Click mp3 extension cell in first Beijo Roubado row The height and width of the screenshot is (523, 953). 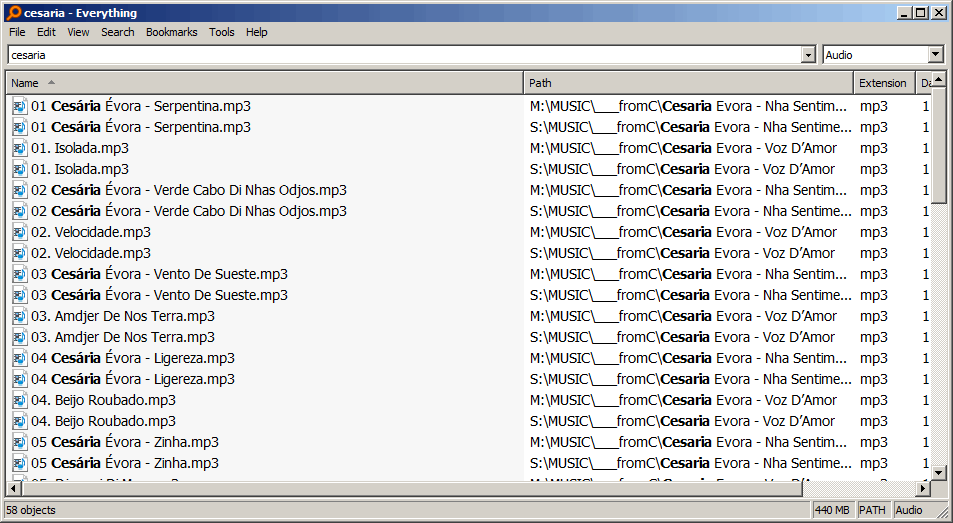point(874,400)
